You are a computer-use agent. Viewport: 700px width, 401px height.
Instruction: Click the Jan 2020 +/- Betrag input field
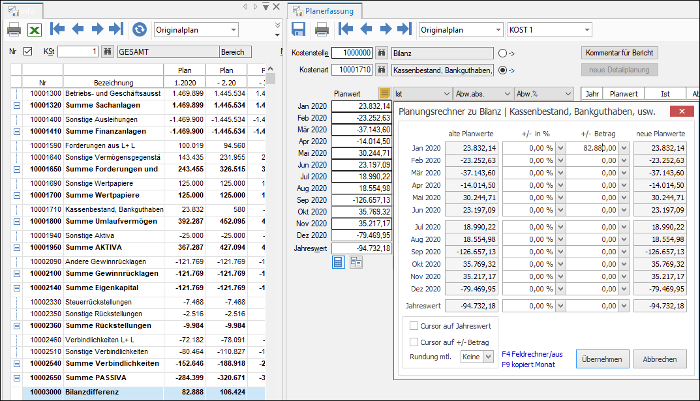592,148
